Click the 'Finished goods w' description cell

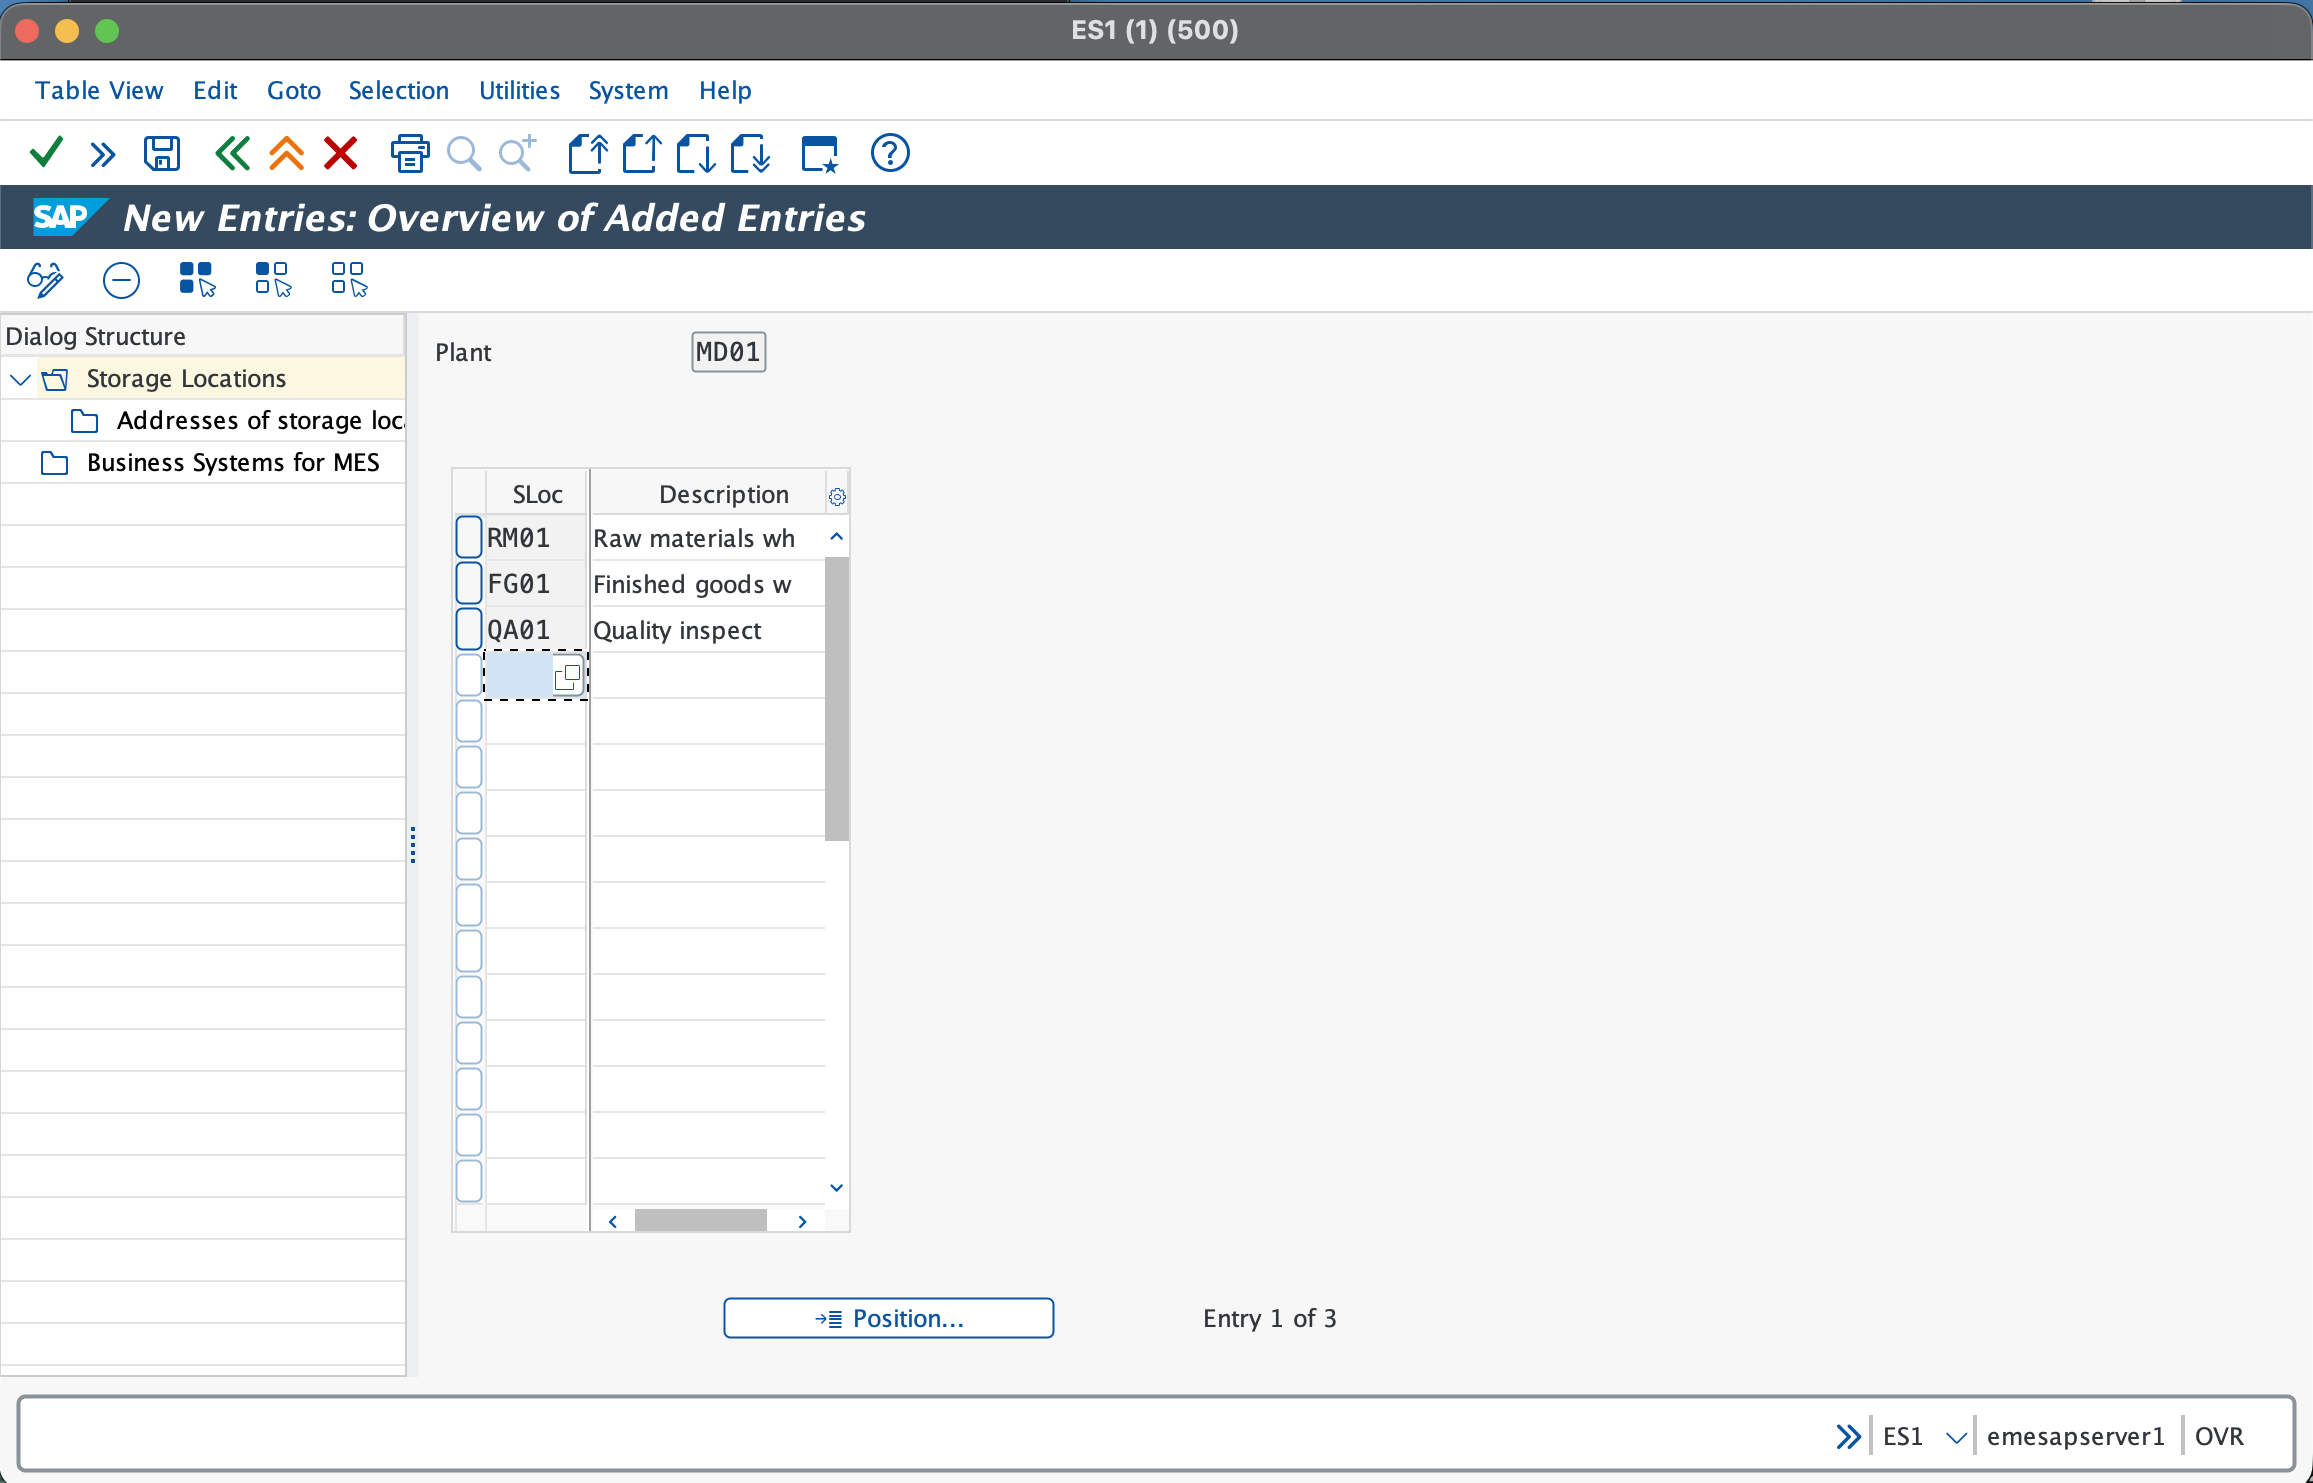(707, 584)
